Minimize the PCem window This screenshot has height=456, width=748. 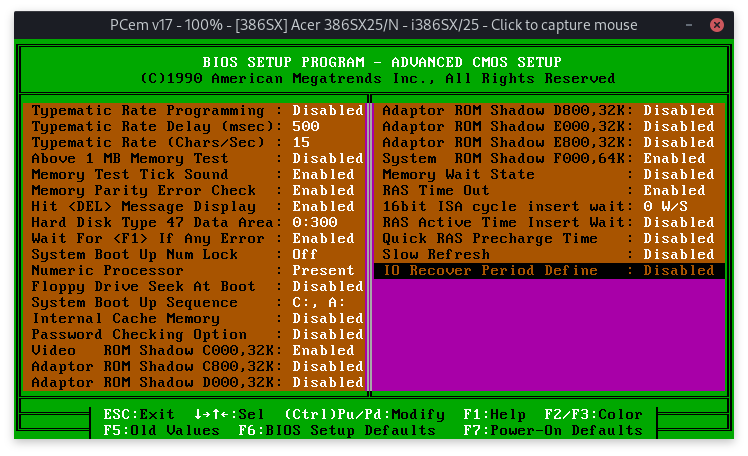click(689, 25)
